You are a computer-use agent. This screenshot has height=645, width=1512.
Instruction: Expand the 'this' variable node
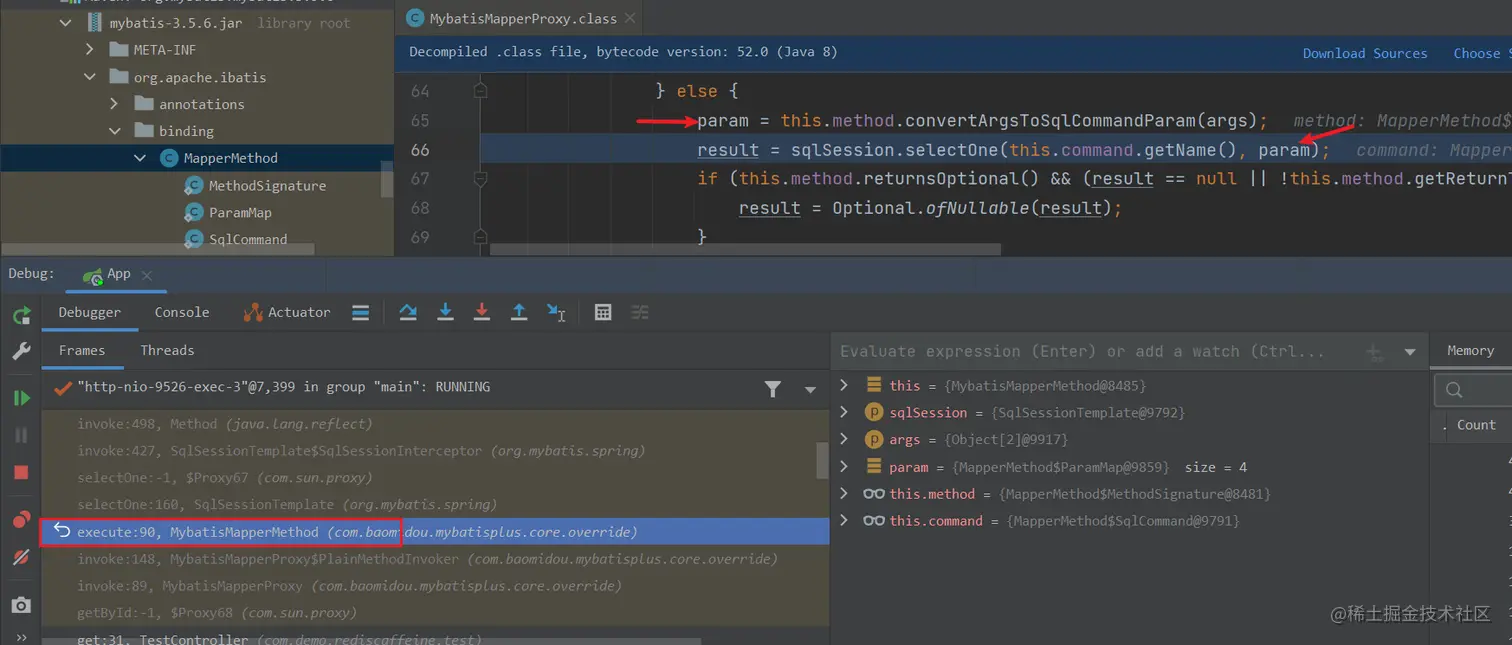844,385
